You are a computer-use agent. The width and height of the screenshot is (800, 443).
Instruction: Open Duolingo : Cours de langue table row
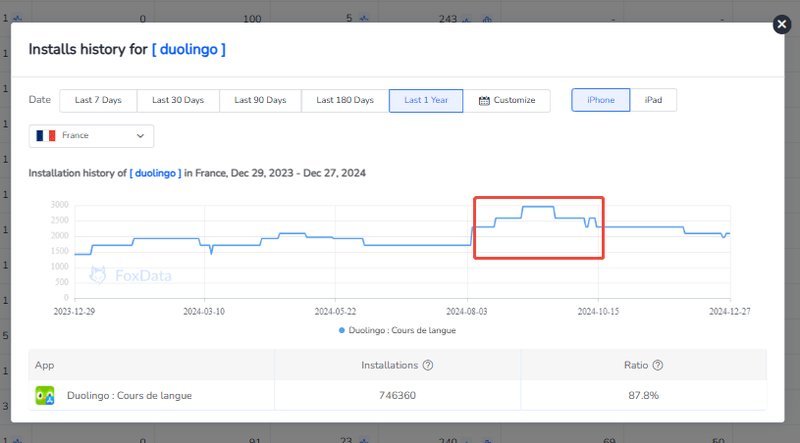397,396
